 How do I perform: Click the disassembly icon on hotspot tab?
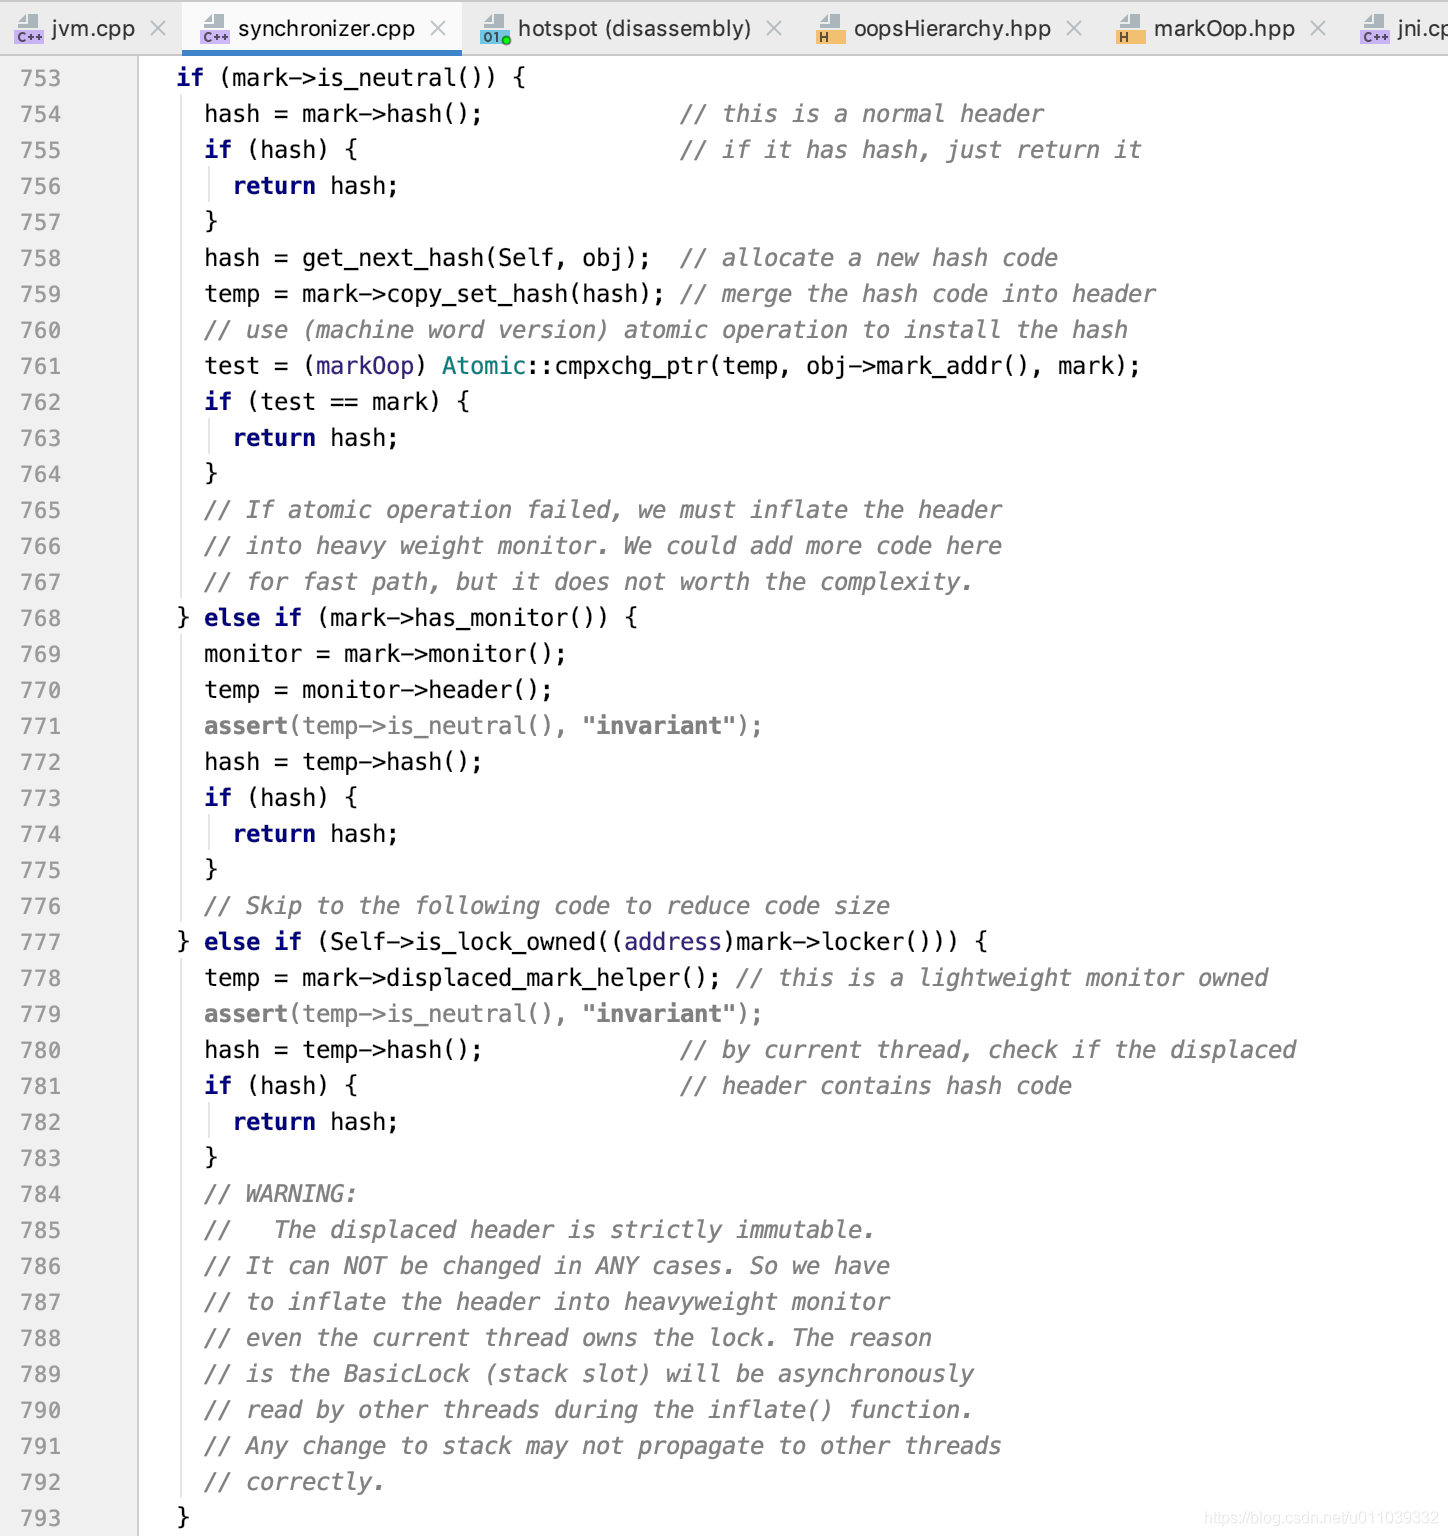(491, 29)
